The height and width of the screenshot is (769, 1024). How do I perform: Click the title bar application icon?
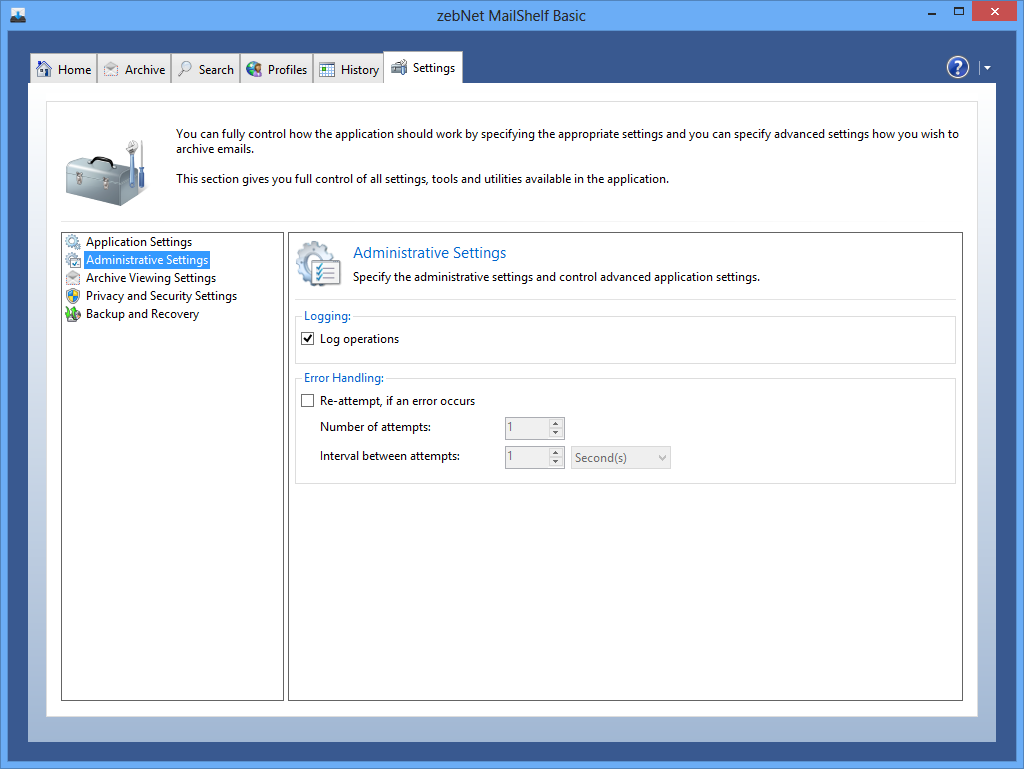click(x=18, y=15)
